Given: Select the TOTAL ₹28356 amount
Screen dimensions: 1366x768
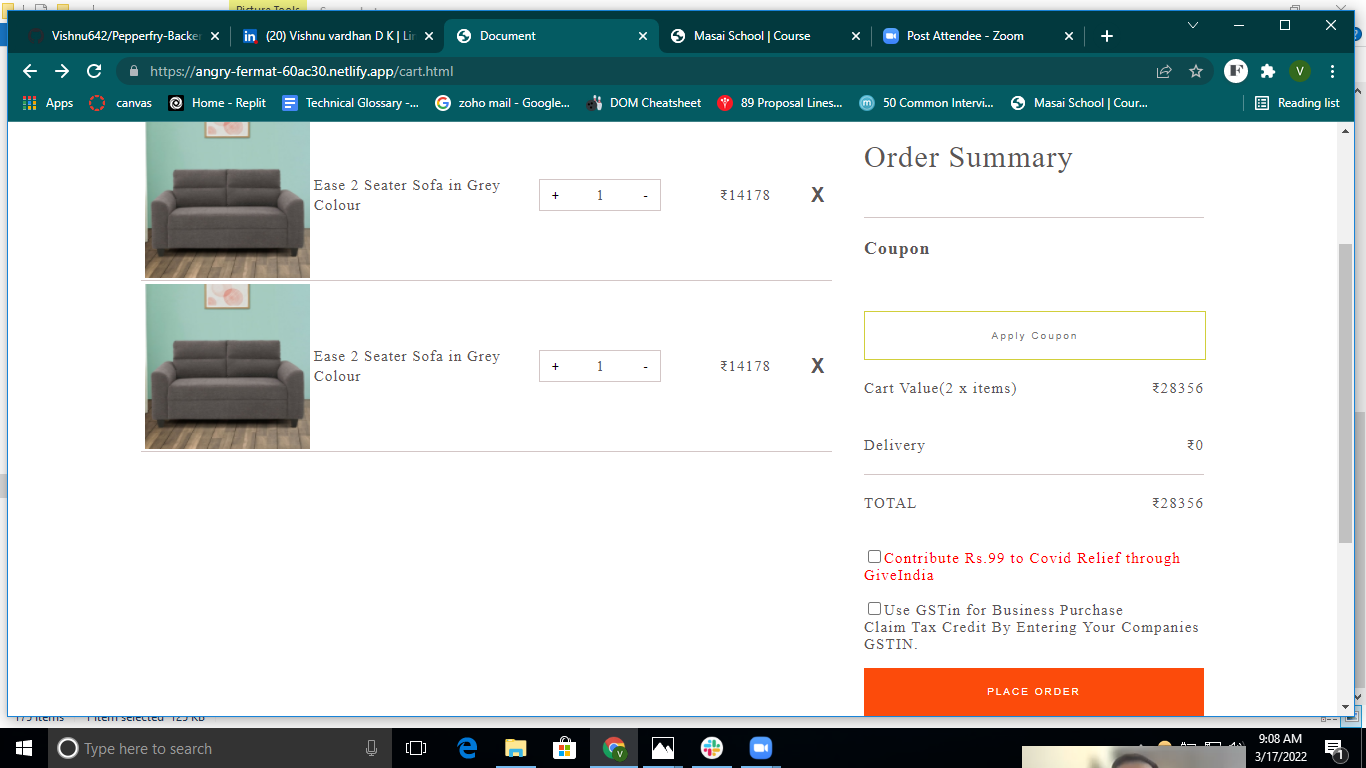Looking at the screenshot, I should coord(1178,503).
